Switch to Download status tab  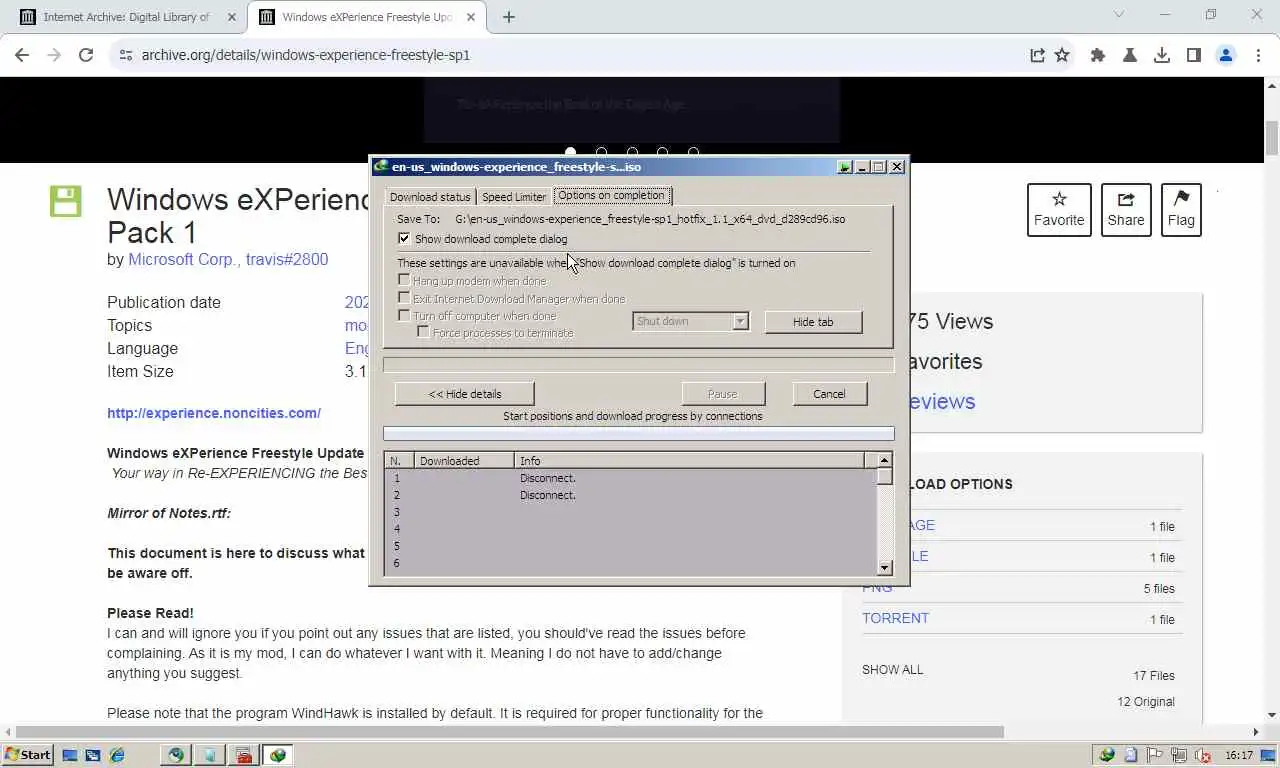[x=430, y=197]
